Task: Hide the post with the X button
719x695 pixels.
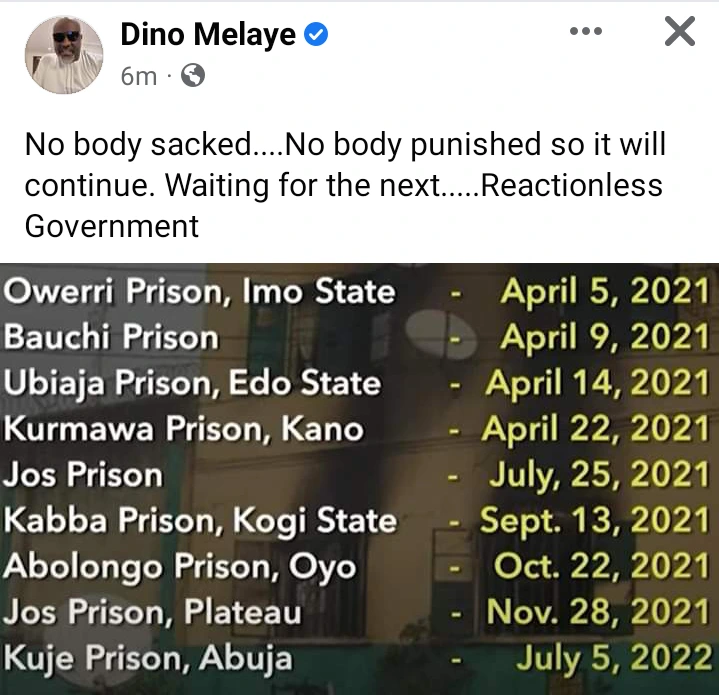Action: 679,33
